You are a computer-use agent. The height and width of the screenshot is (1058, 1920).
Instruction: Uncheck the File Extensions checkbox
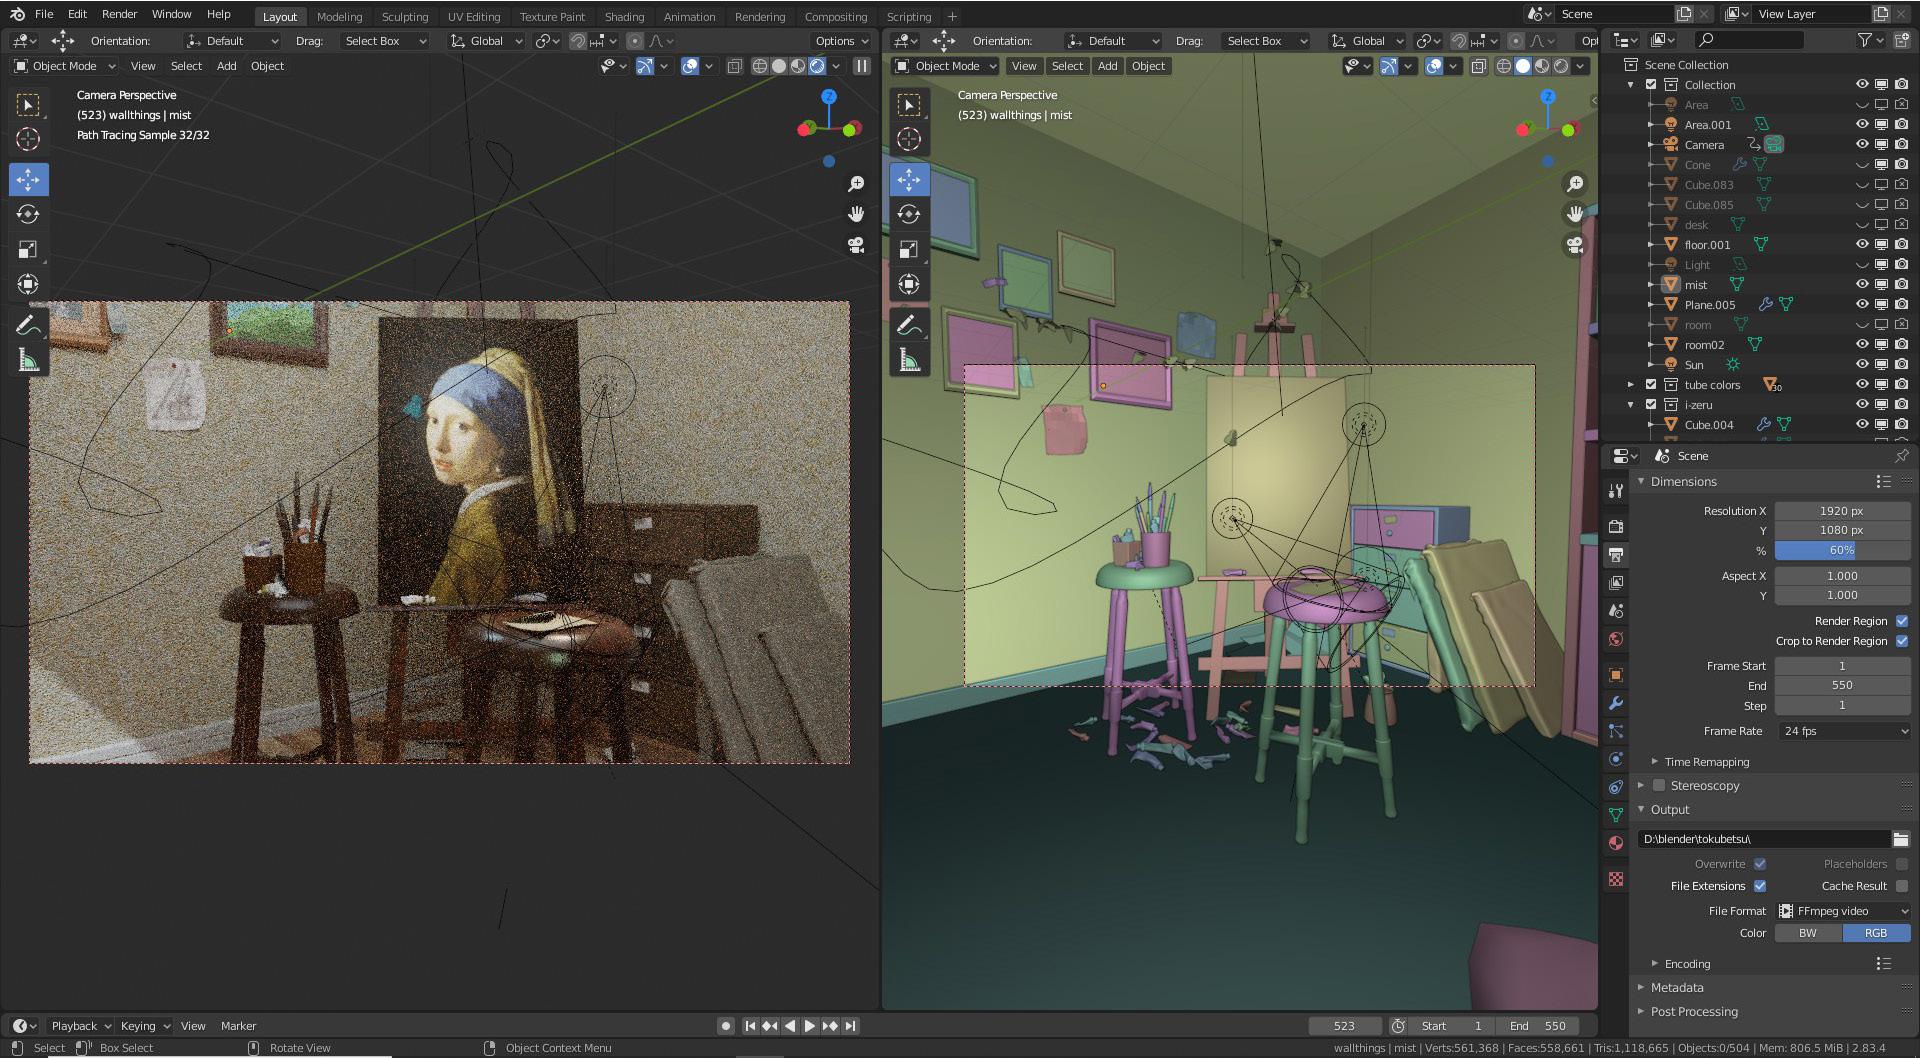pos(1760,886)
